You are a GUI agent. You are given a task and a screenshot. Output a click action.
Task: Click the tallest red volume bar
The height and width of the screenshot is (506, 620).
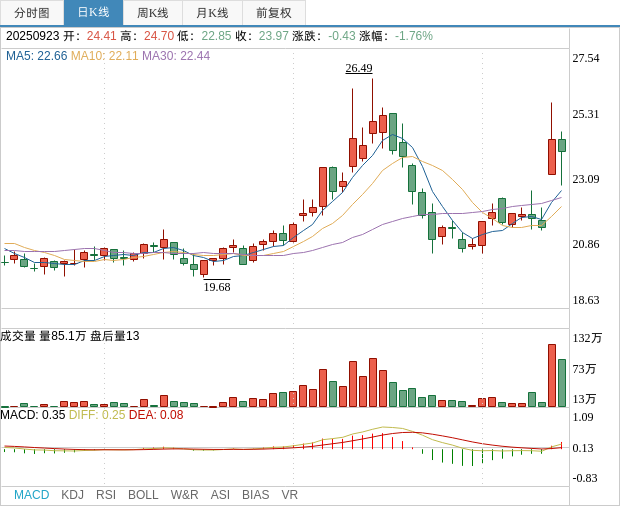[x=552, y=376]
